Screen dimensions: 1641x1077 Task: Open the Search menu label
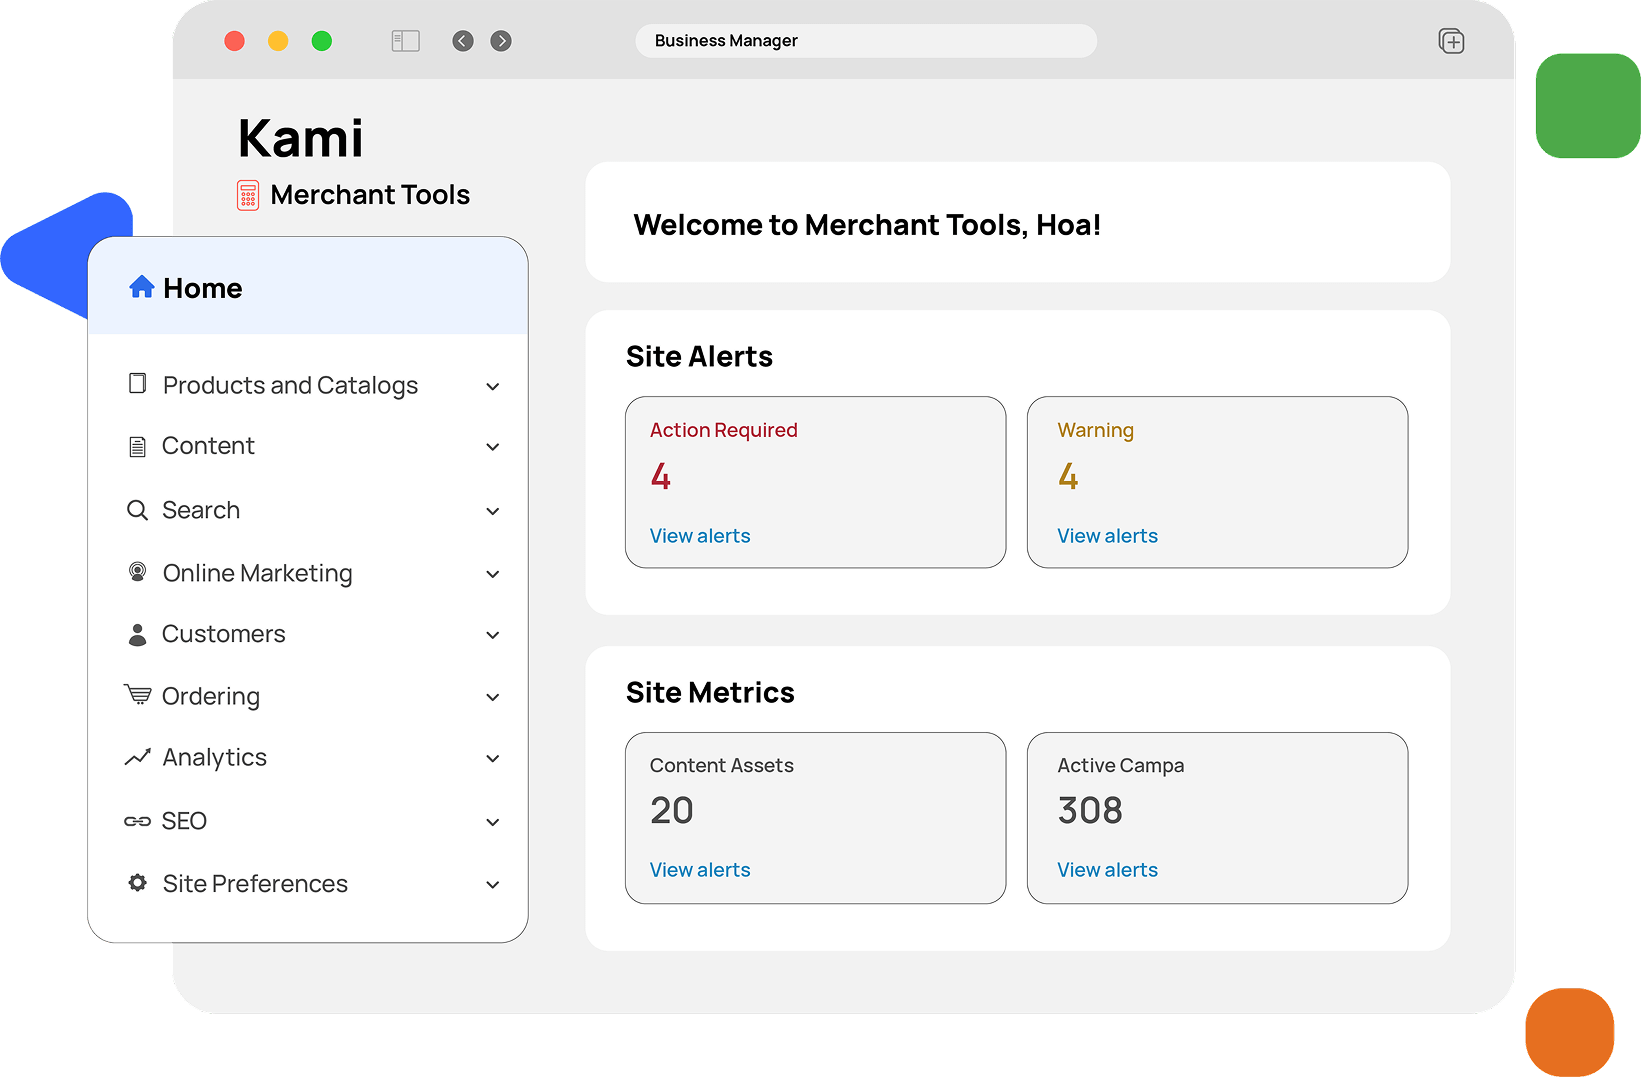coord(201,510)
